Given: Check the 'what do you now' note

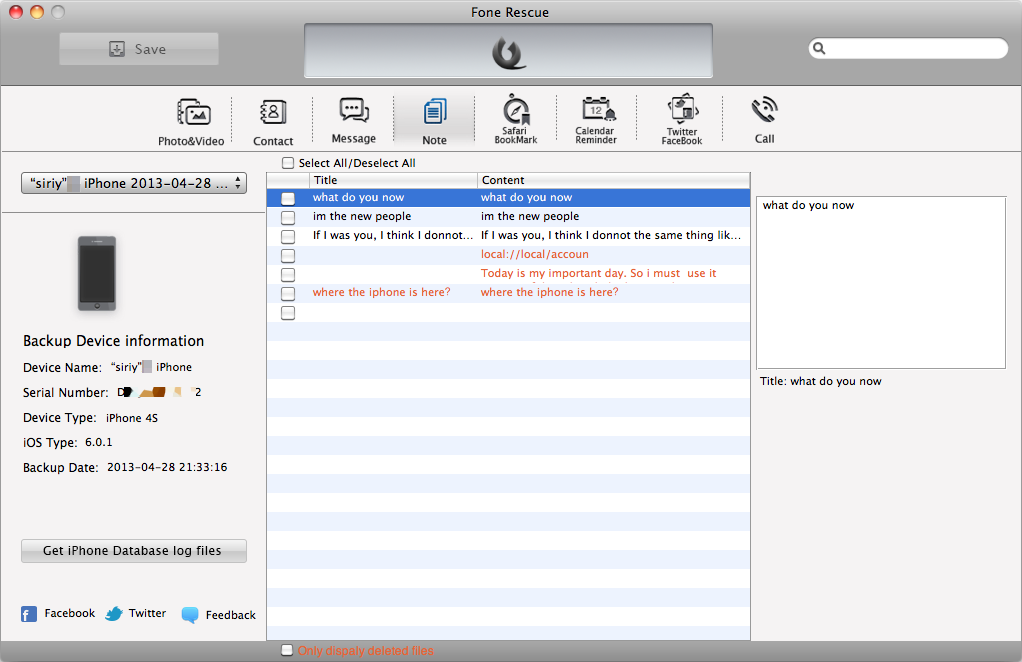Looking at the screenshot, I should 288,198.
